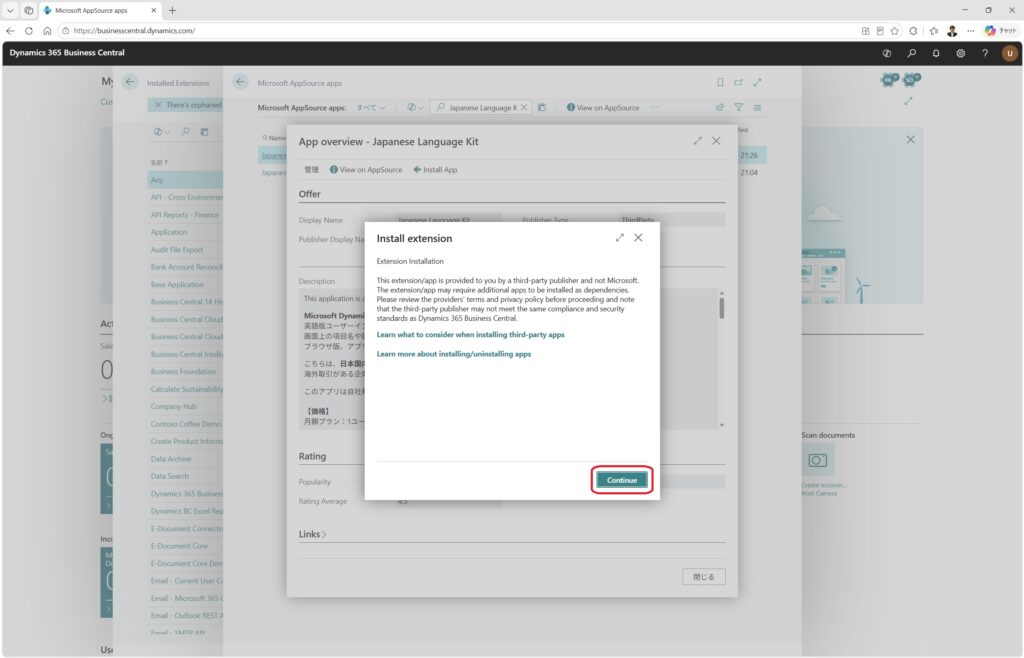
Task: Open a new browser tab
Action: 172,10
